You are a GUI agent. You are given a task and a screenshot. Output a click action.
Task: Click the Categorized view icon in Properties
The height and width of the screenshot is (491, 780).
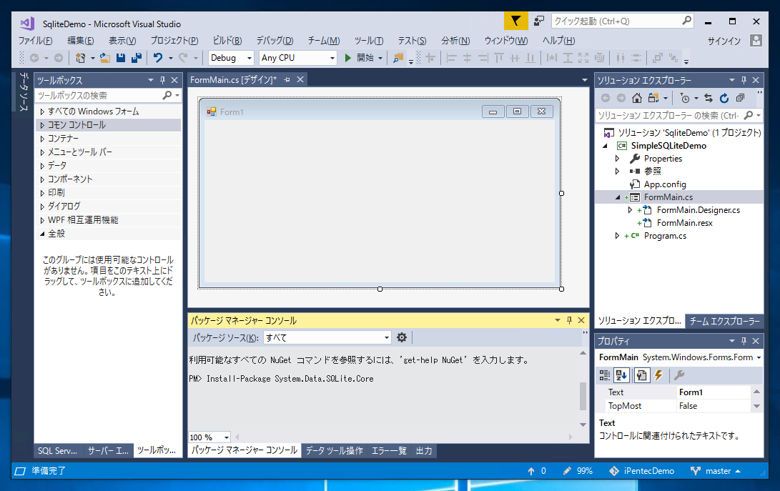tap(605, 375)
